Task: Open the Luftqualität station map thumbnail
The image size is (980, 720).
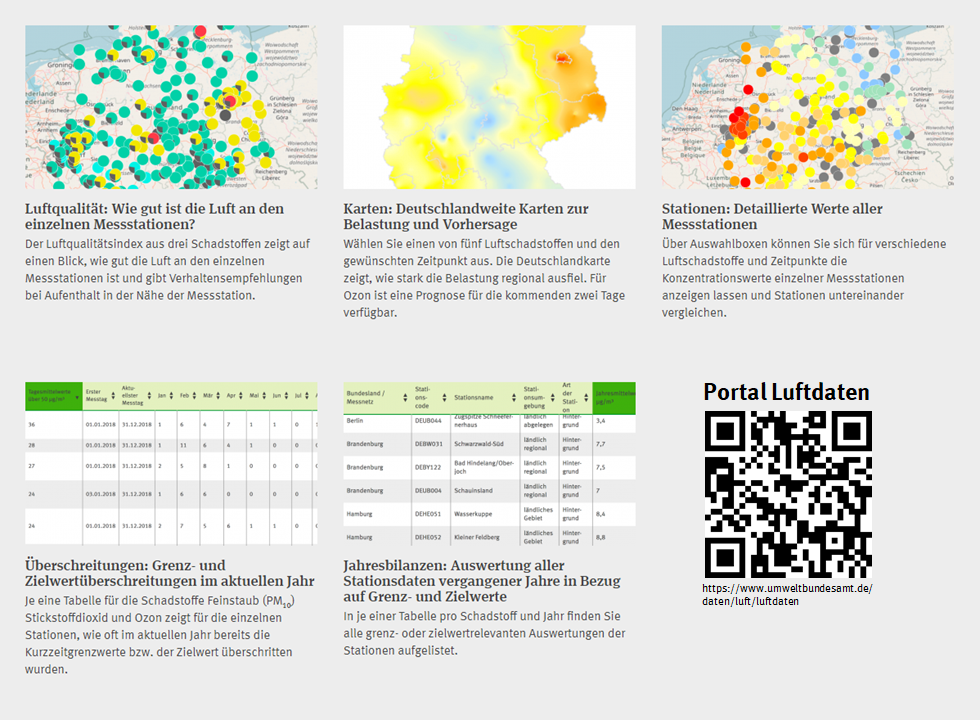Action: click(170, 107)
